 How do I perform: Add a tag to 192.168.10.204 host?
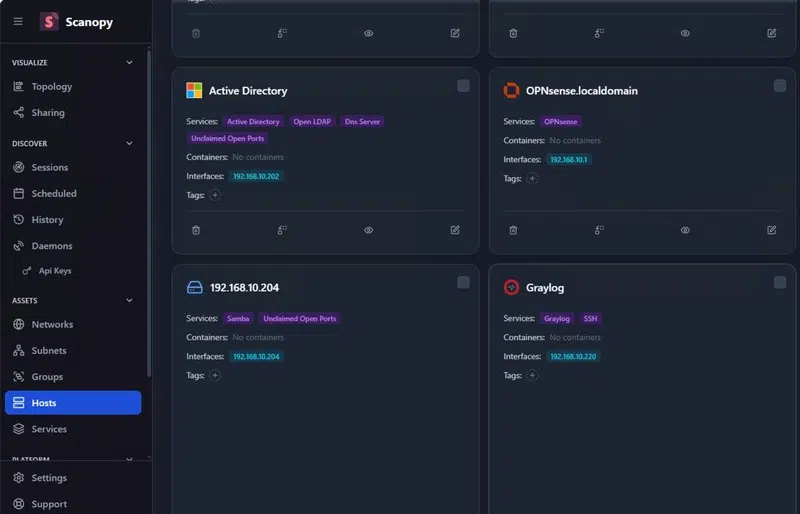pyautogui.click(x=215, y=375)
